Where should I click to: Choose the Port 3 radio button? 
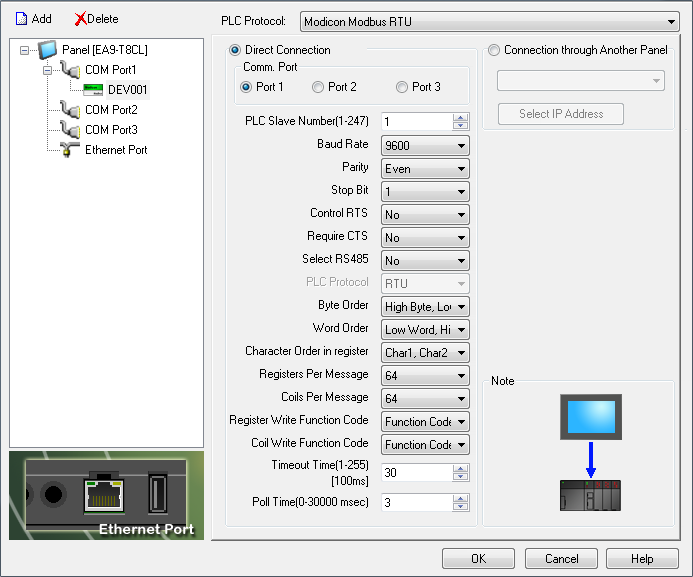pos(402,87)
